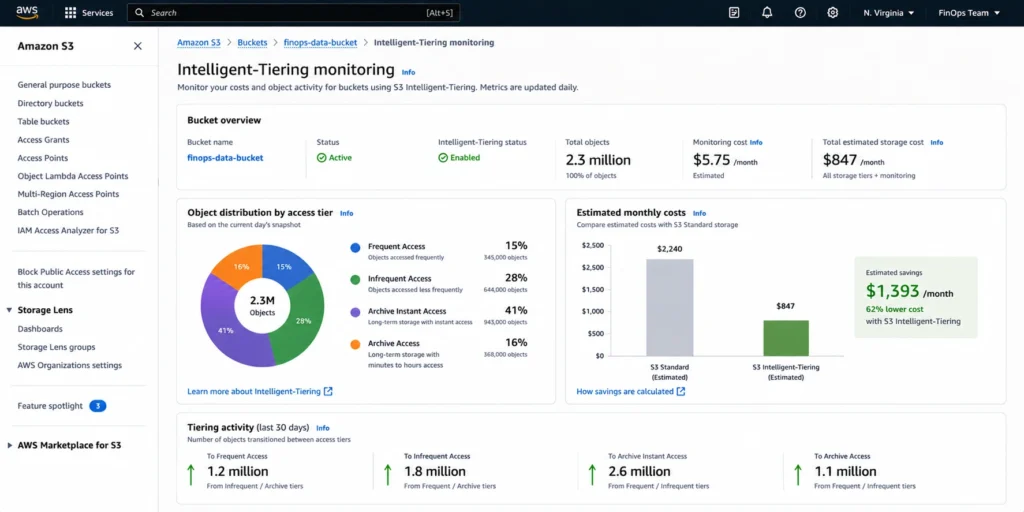The width and height of the screenshot is (1024, 512).
Task: Open Info next to Object distribution by access tier
Action: point(347,214)
